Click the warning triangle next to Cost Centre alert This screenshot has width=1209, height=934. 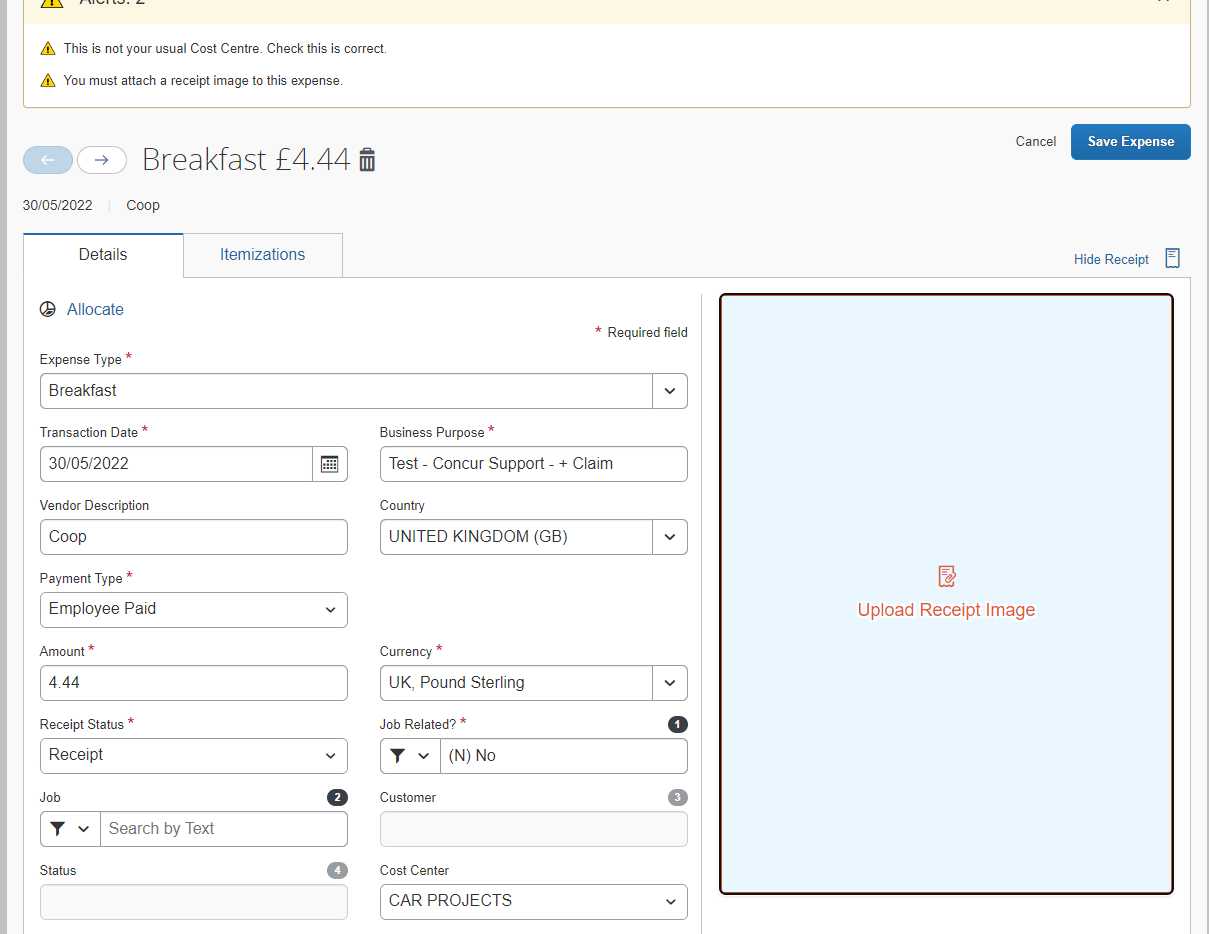point(47,48)
